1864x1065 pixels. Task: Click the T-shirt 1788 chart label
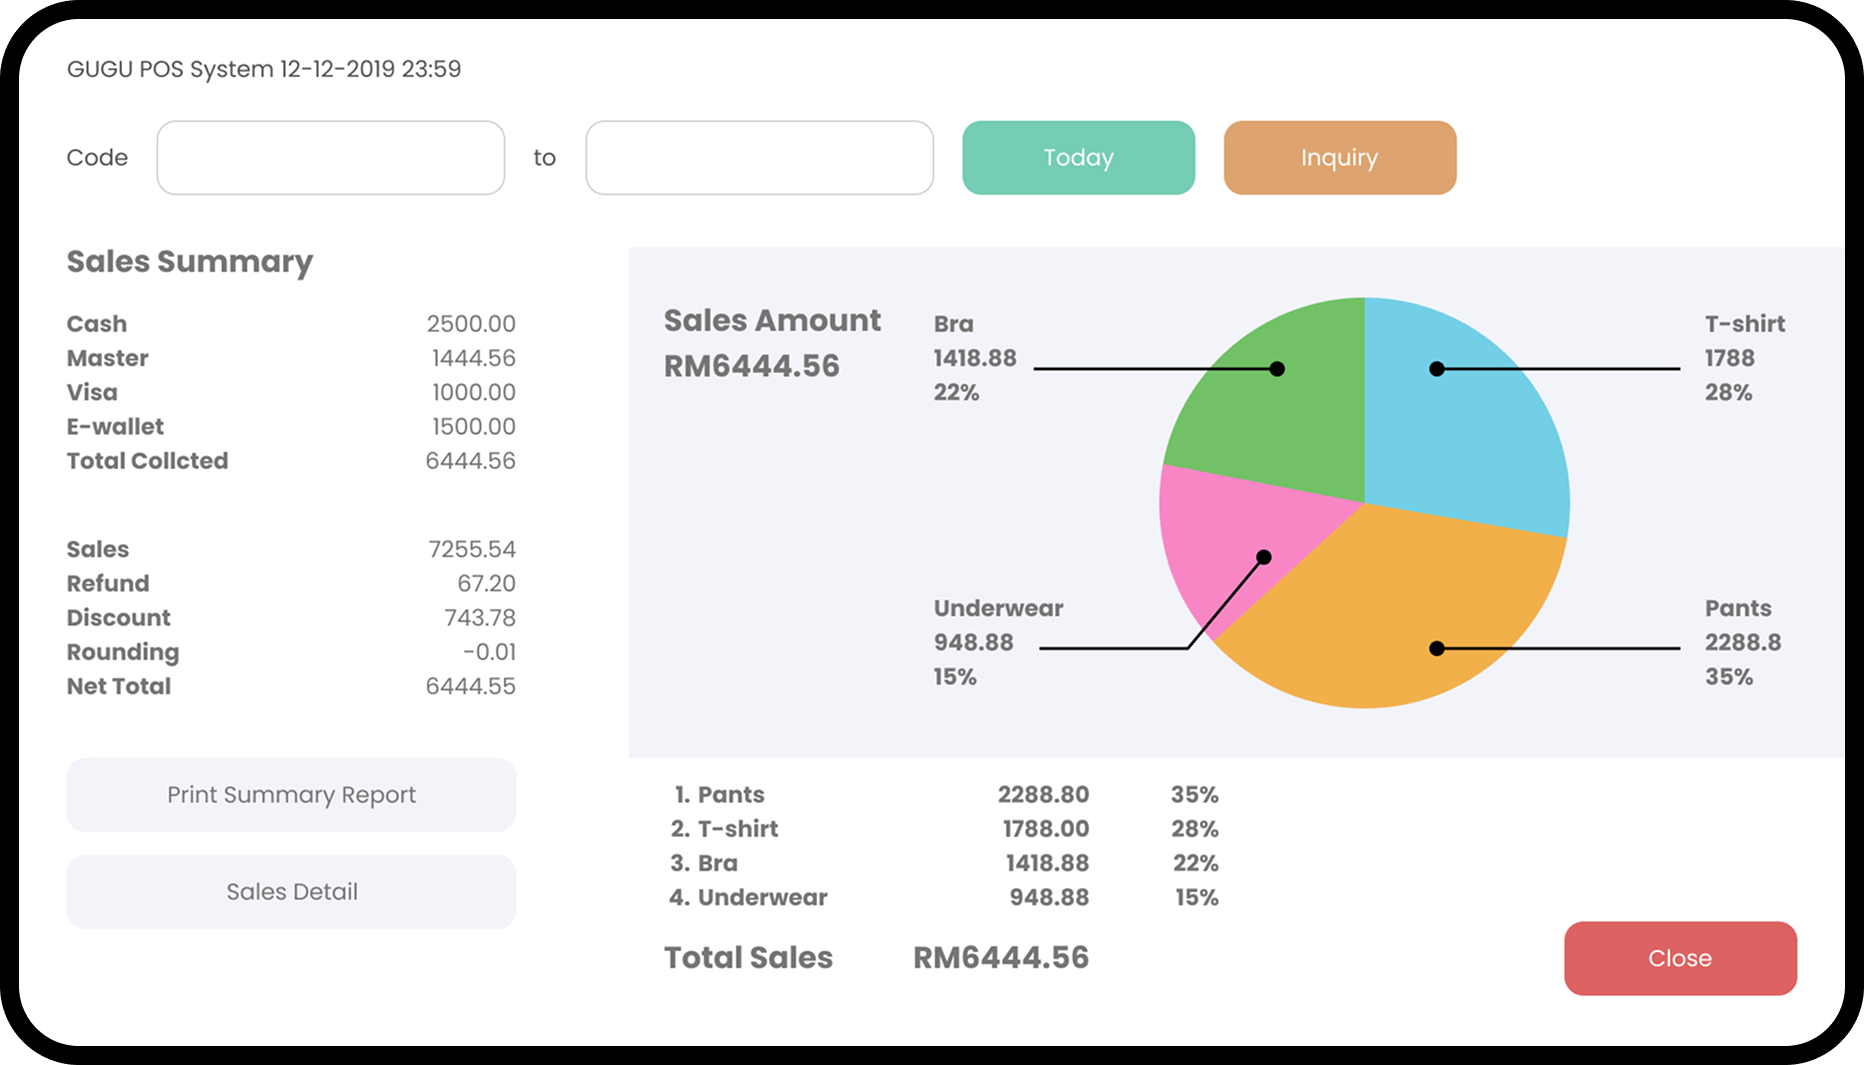point(1744,358)
